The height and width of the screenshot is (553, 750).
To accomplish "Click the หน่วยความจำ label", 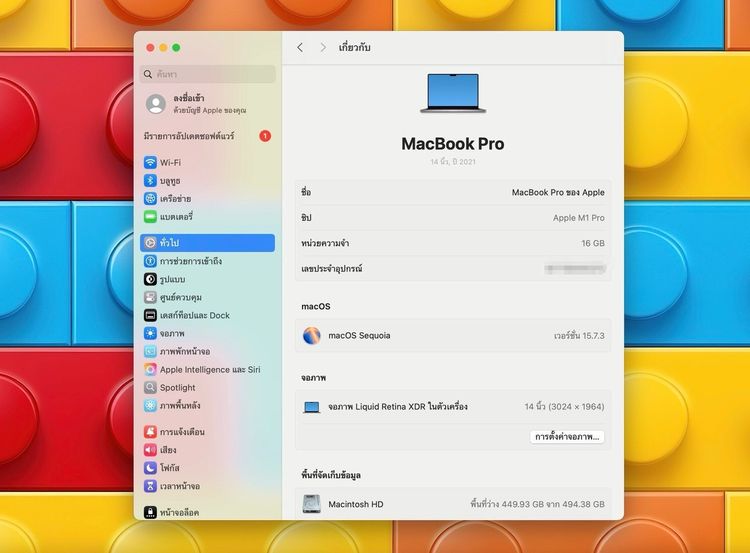I will [x=325, y=243].
